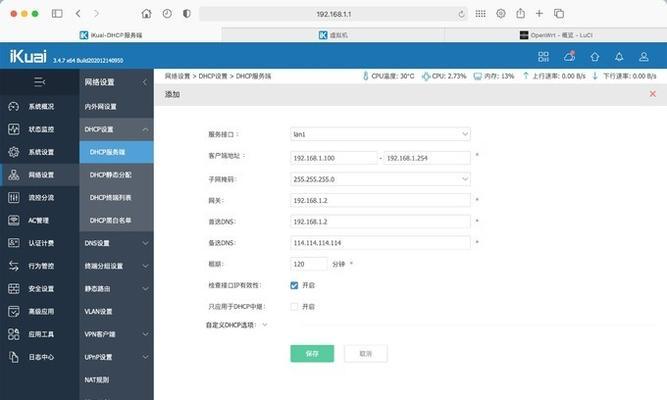667x400 pixels.
Task: Open 认证计费 sidebar item
Action: 39,243
